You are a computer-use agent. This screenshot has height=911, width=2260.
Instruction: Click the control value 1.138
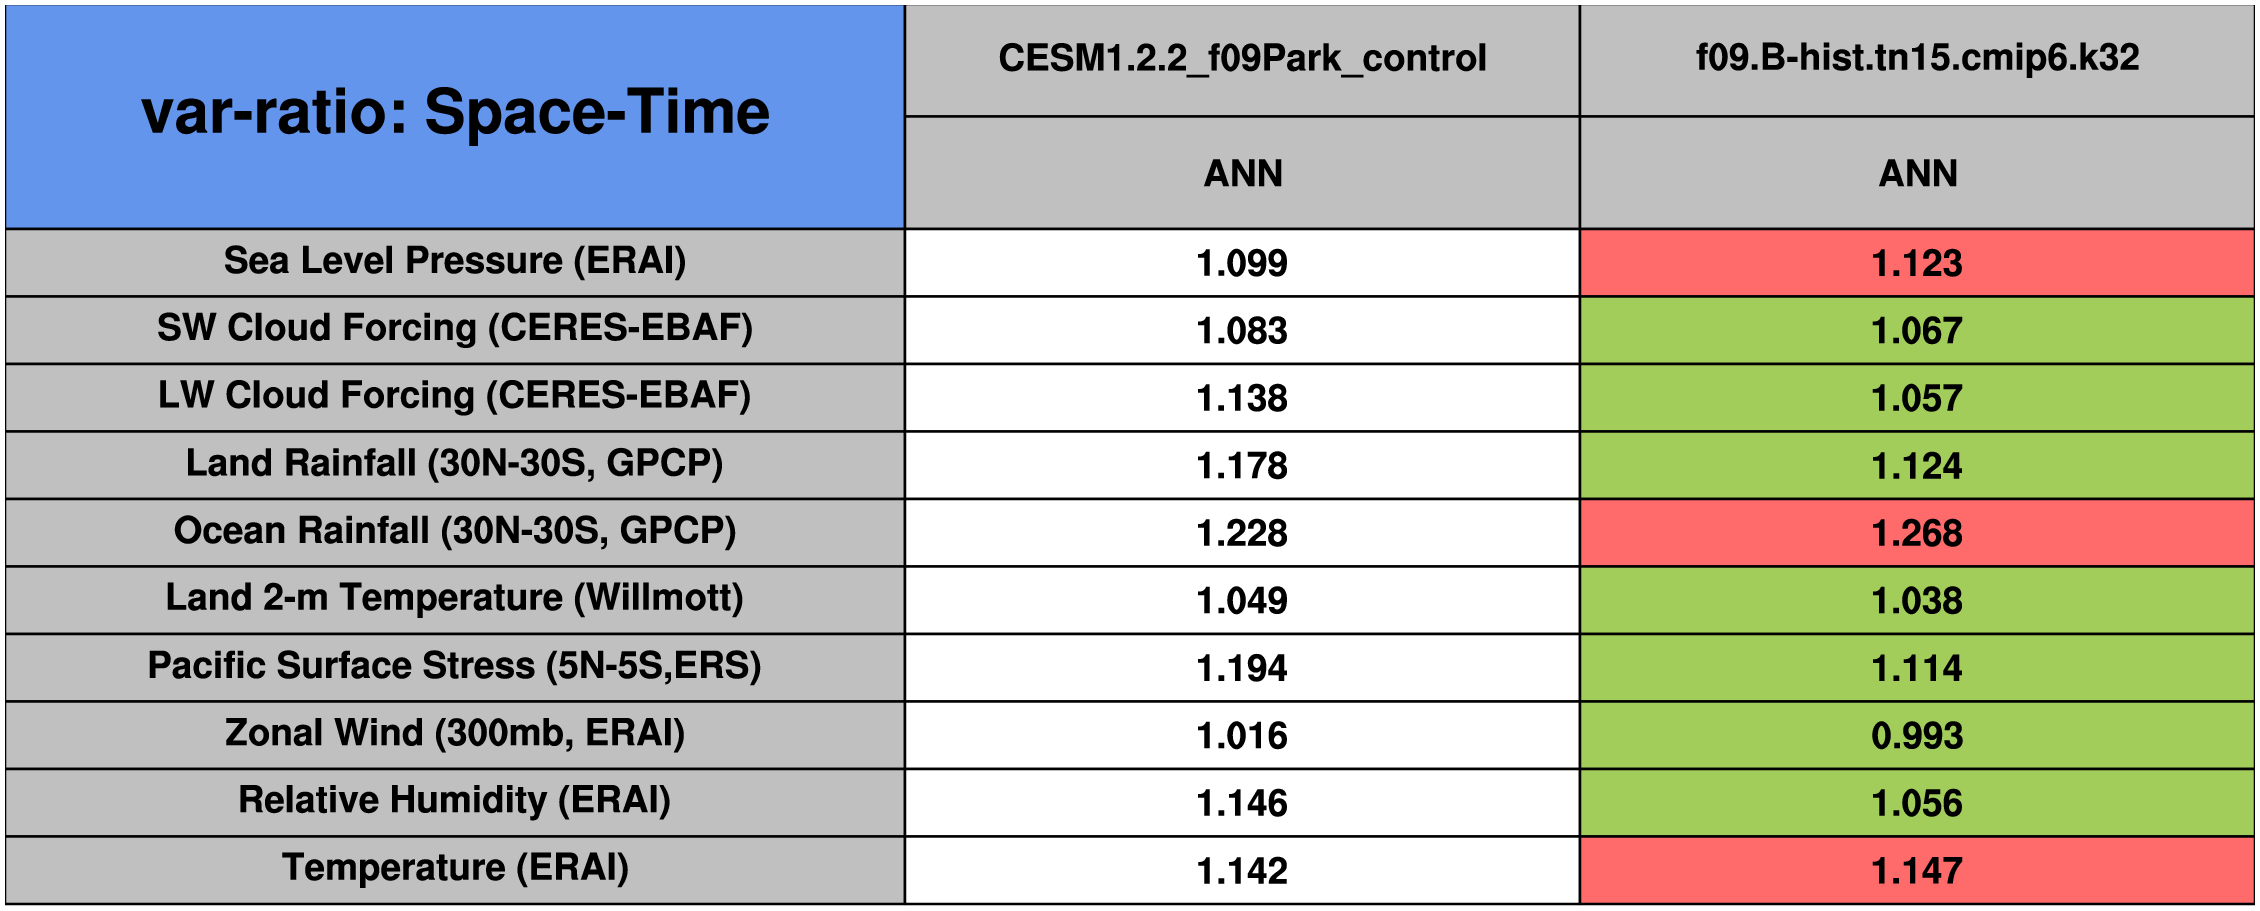(1242, 398)
